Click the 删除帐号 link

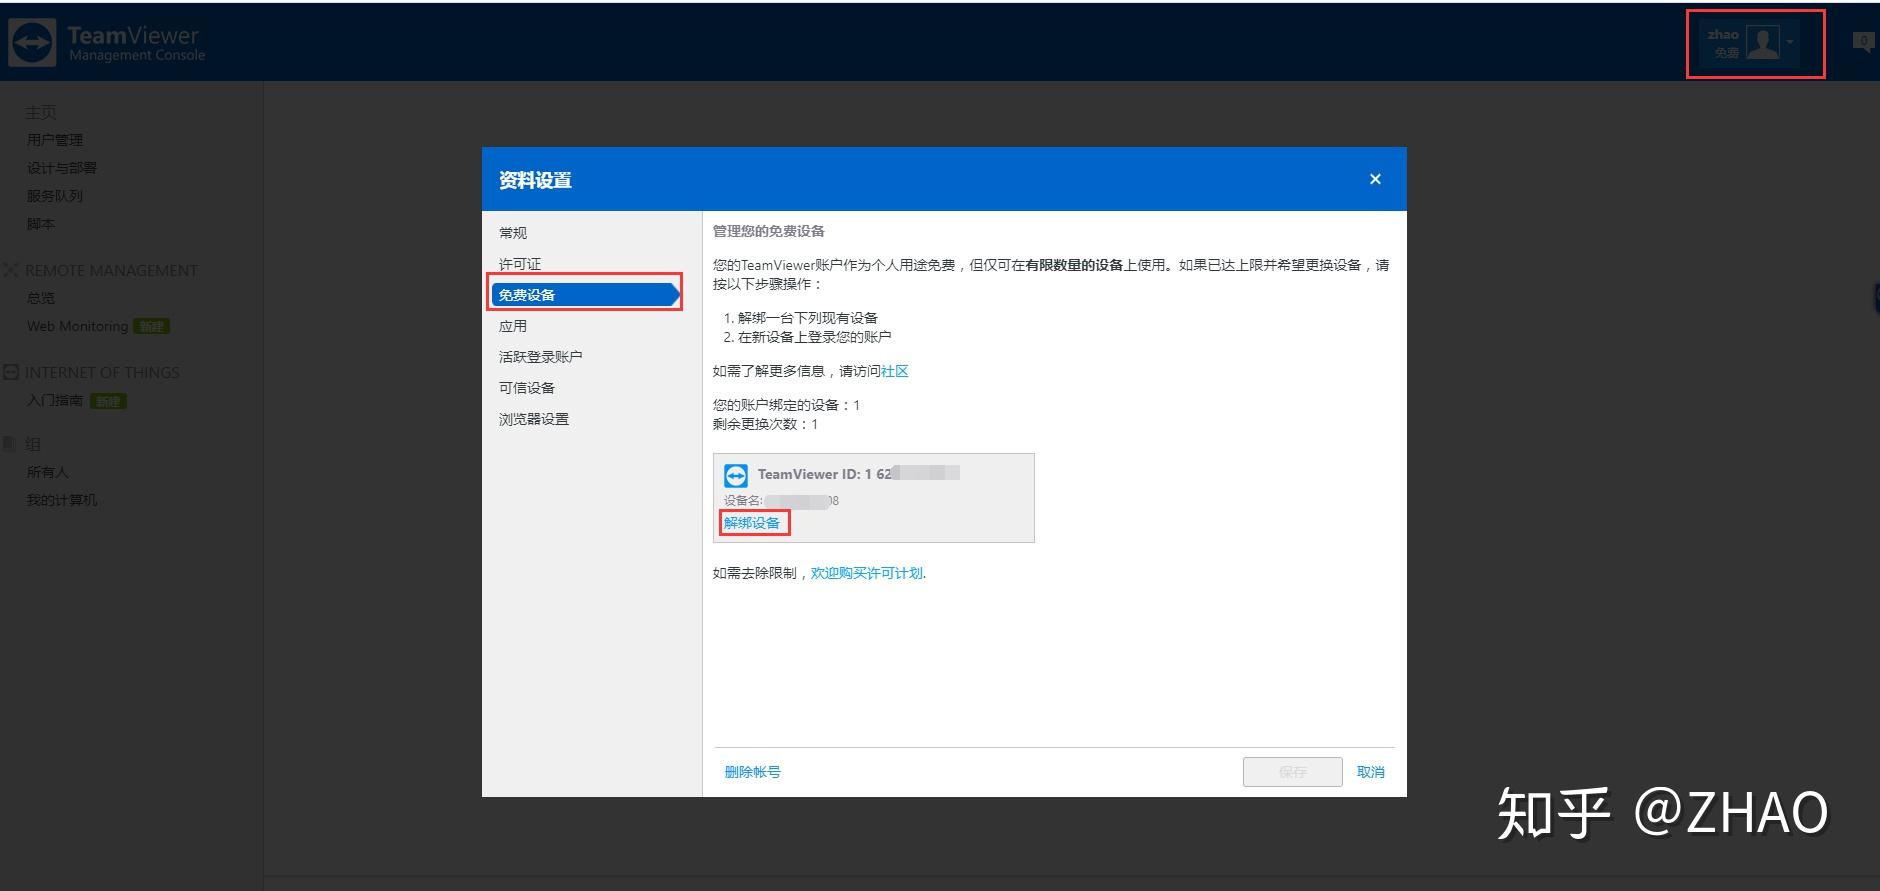(x=753, y=772)
